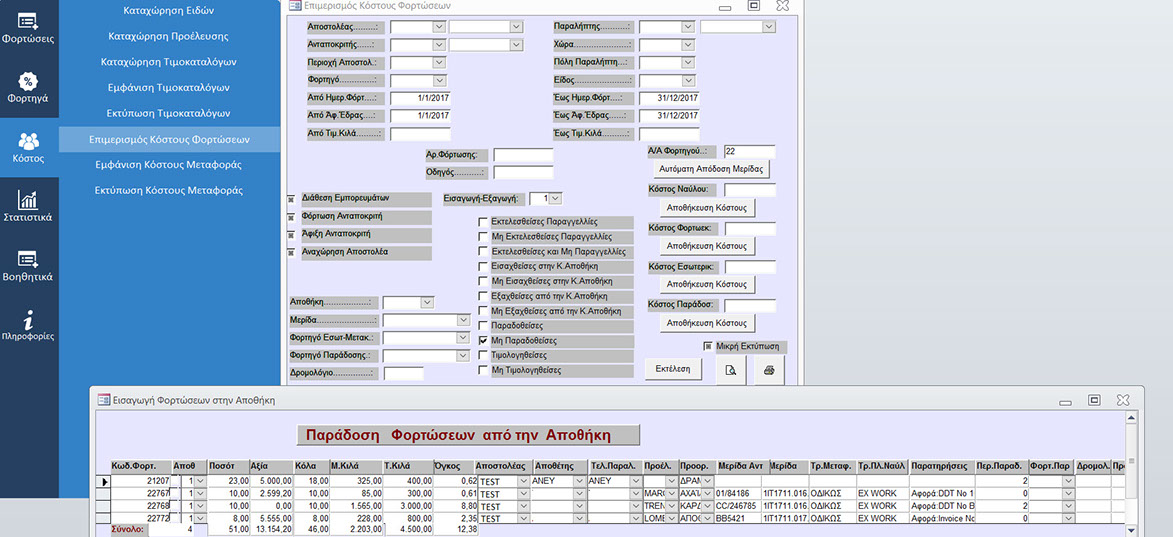
Task: Uncheck the Μη Παραδοθείσες checkbox
Action: coord(483,341)
